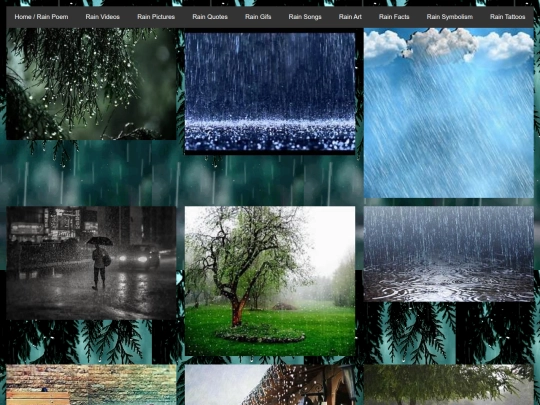
Task: Open the brick wall with bench picture
Action: 91,385
